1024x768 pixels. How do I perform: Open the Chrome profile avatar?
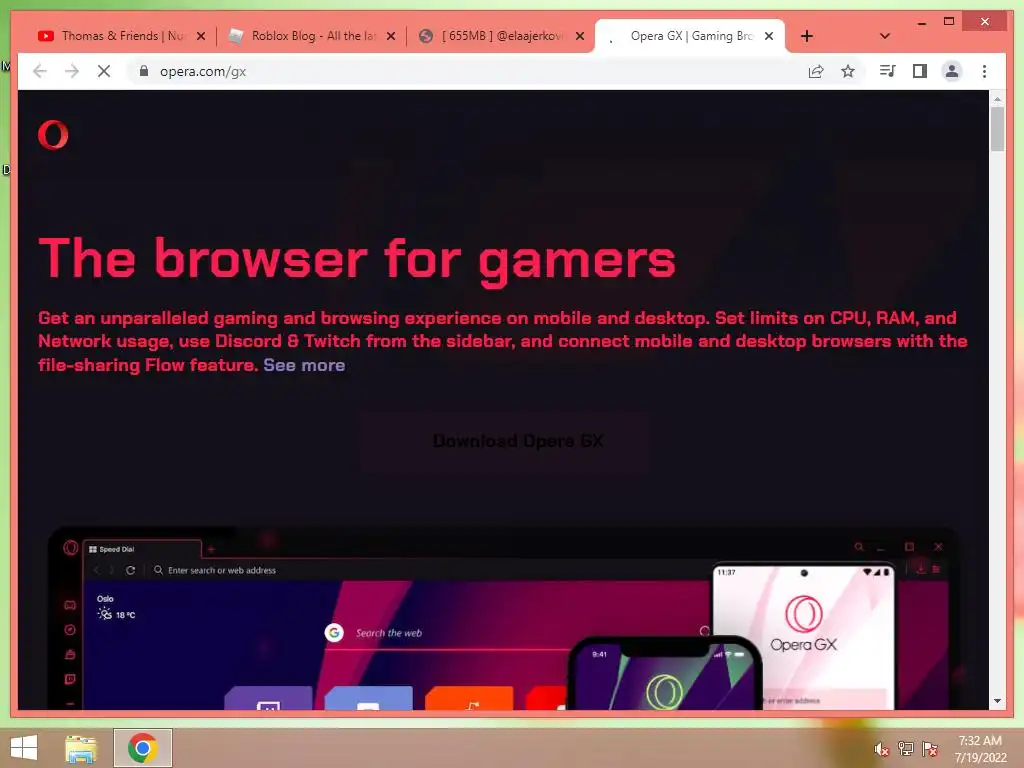coord(952,71)
